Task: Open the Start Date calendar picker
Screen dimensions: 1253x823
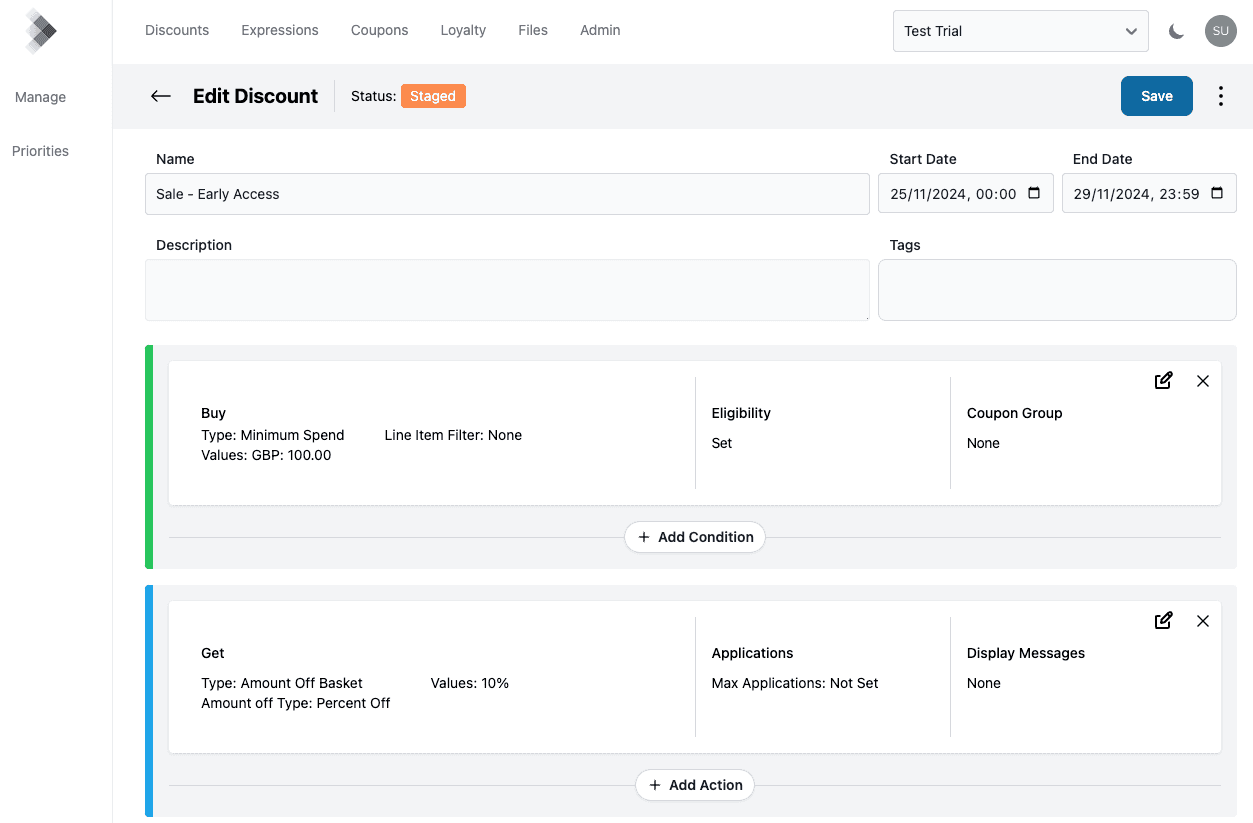Action: tap(1035, 193)
